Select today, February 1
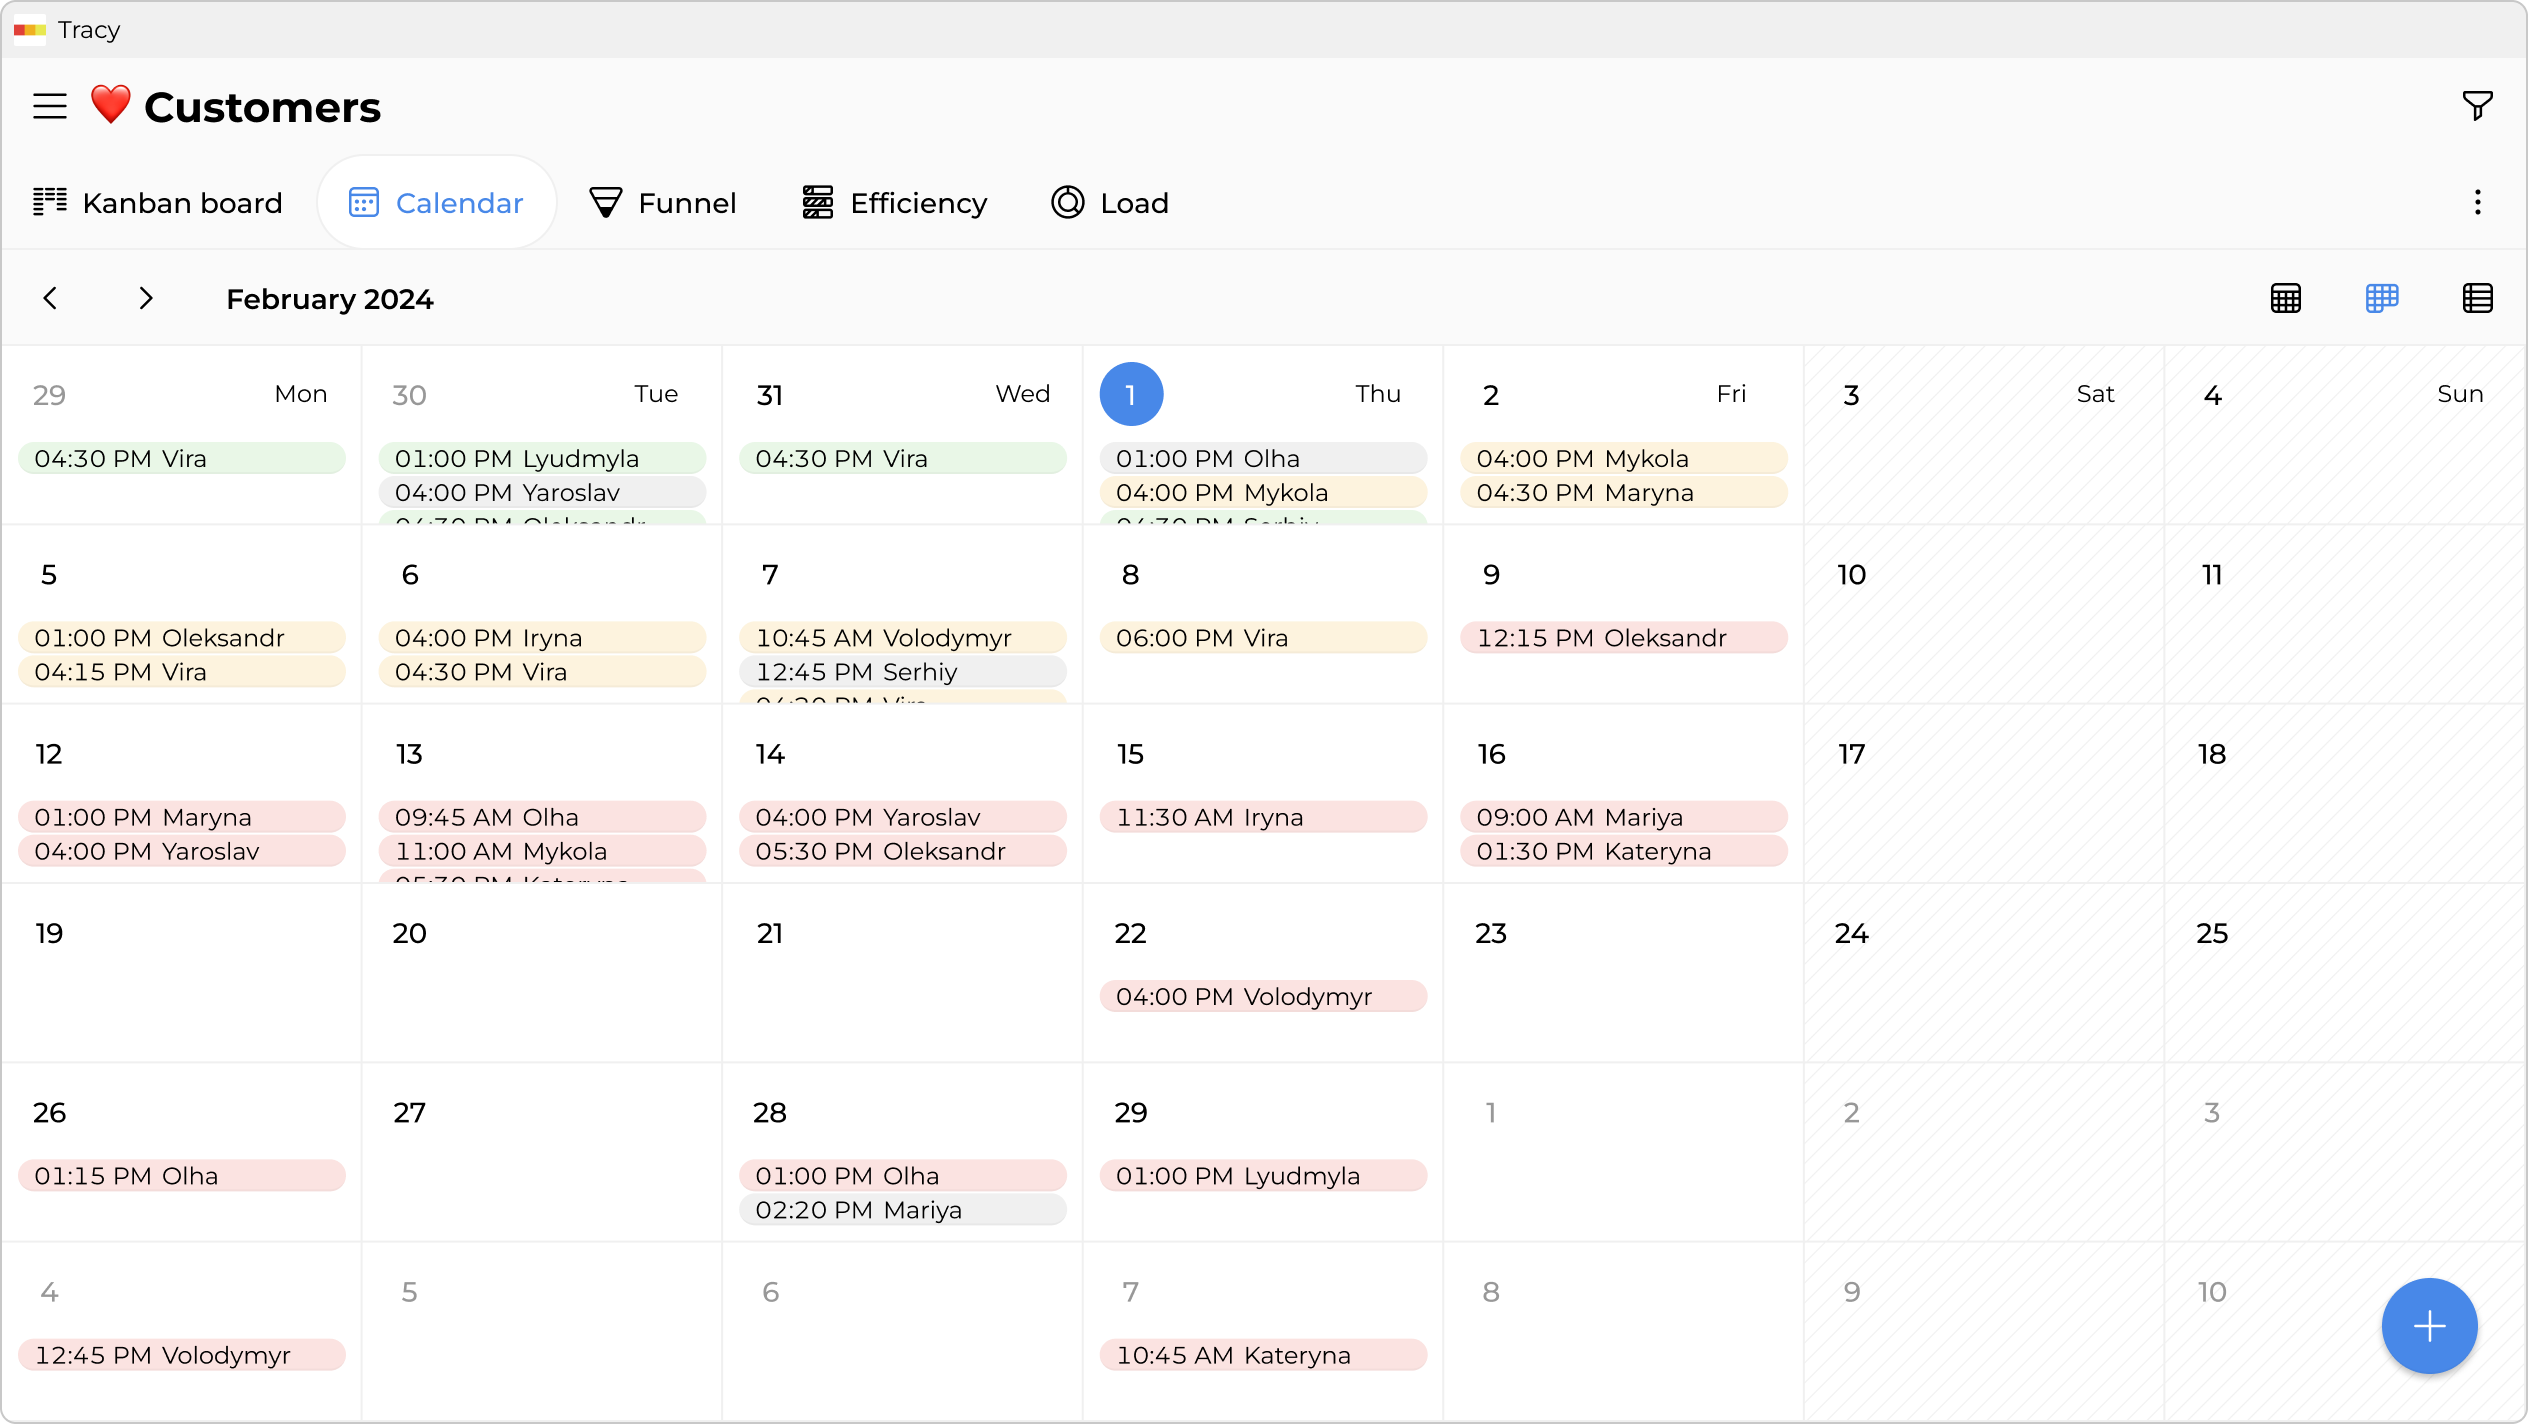The image size is (2528, 1424). pyautogui.click(x=1131, y=394)
